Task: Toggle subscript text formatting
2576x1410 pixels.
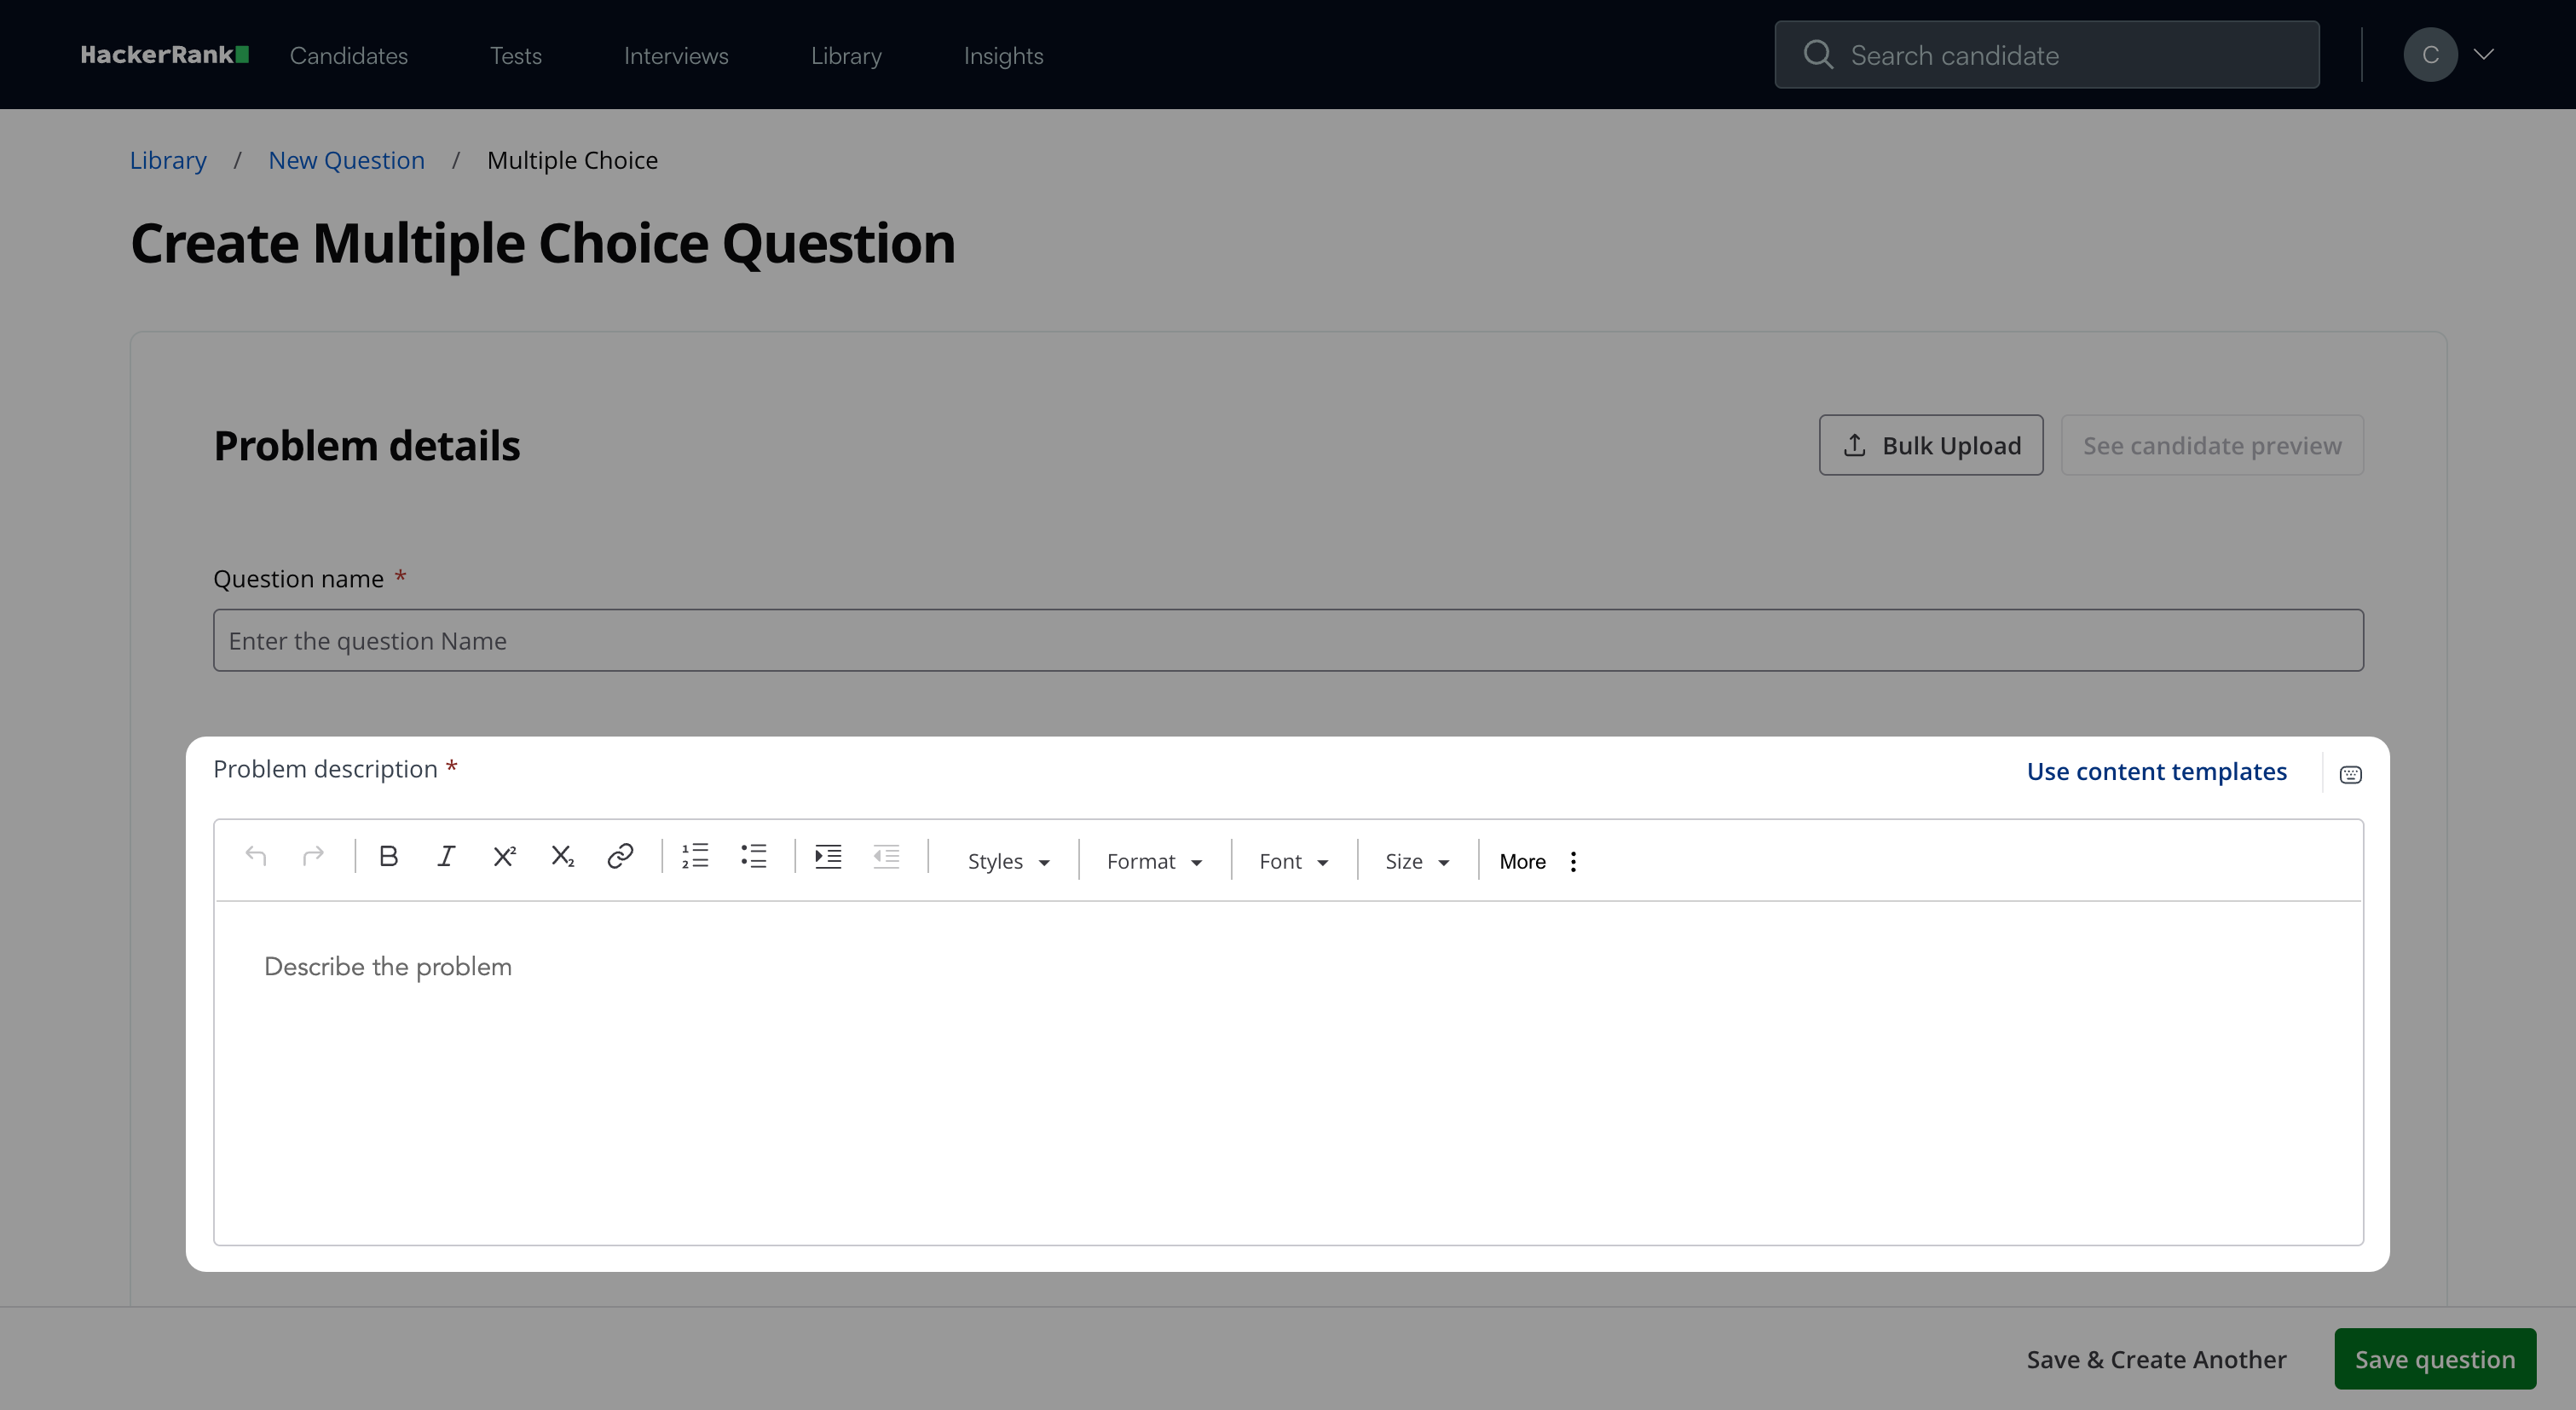Action: pyautogui.click(x=562, y=857)
